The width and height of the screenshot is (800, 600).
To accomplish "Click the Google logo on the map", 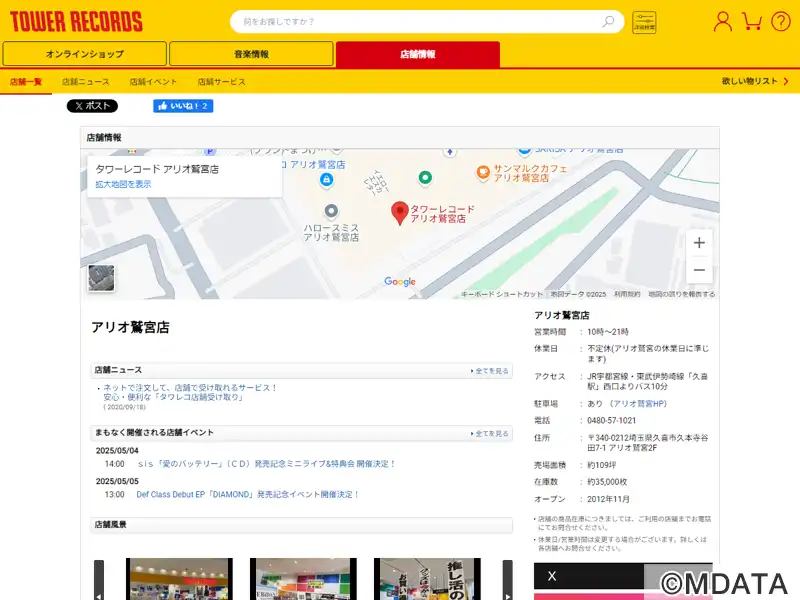I will click(399, 282).
